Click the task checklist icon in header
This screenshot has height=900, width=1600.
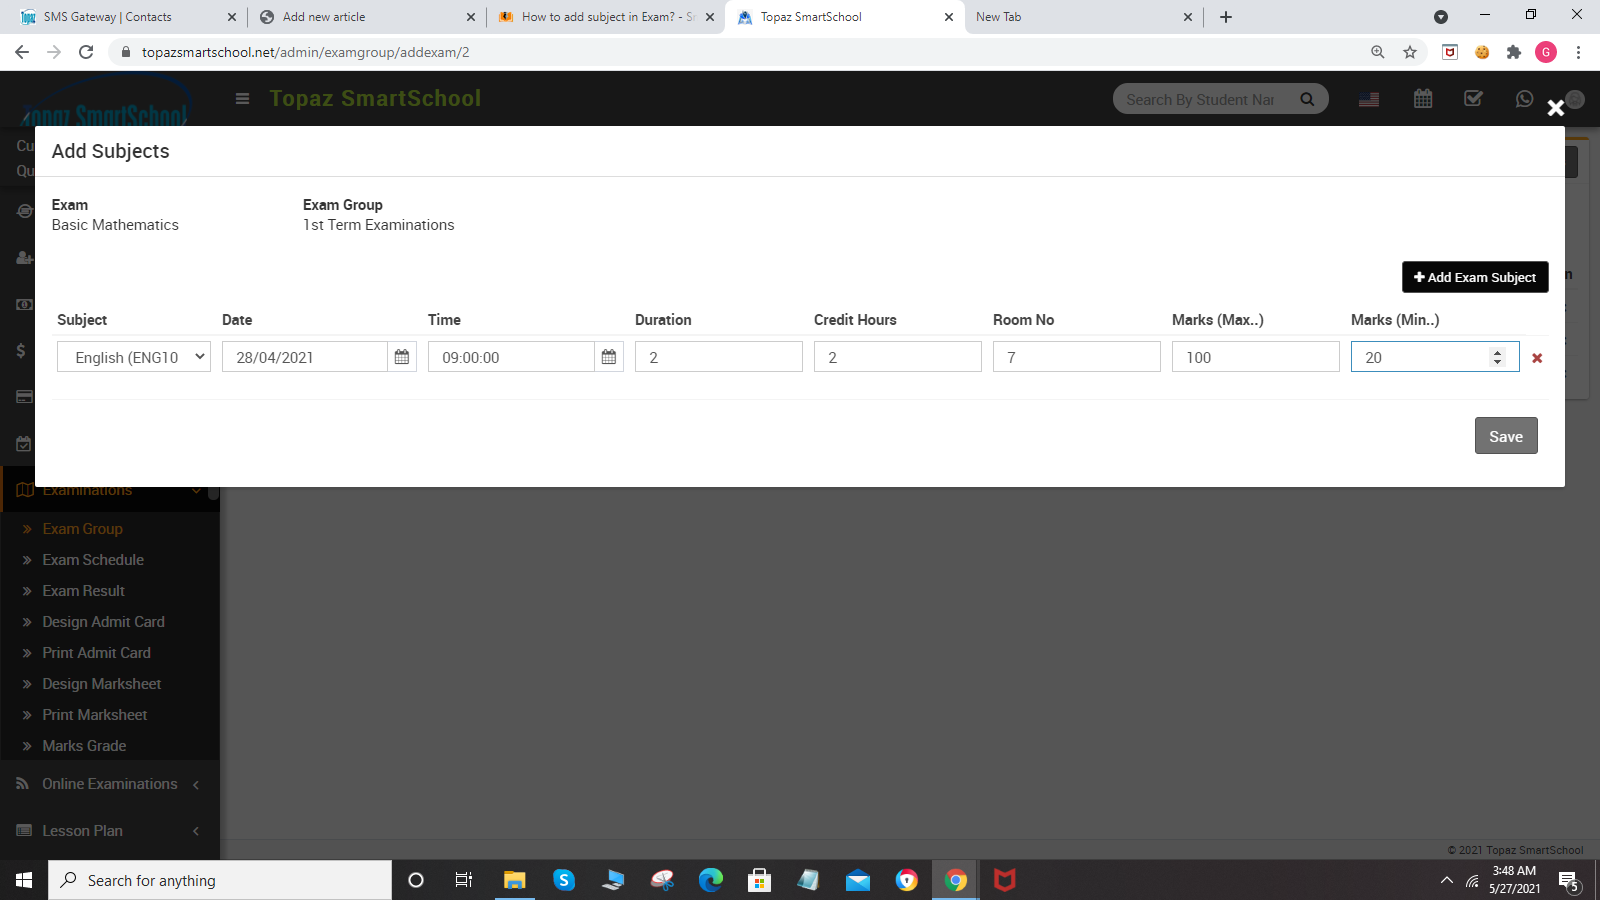coord(1473,99)
